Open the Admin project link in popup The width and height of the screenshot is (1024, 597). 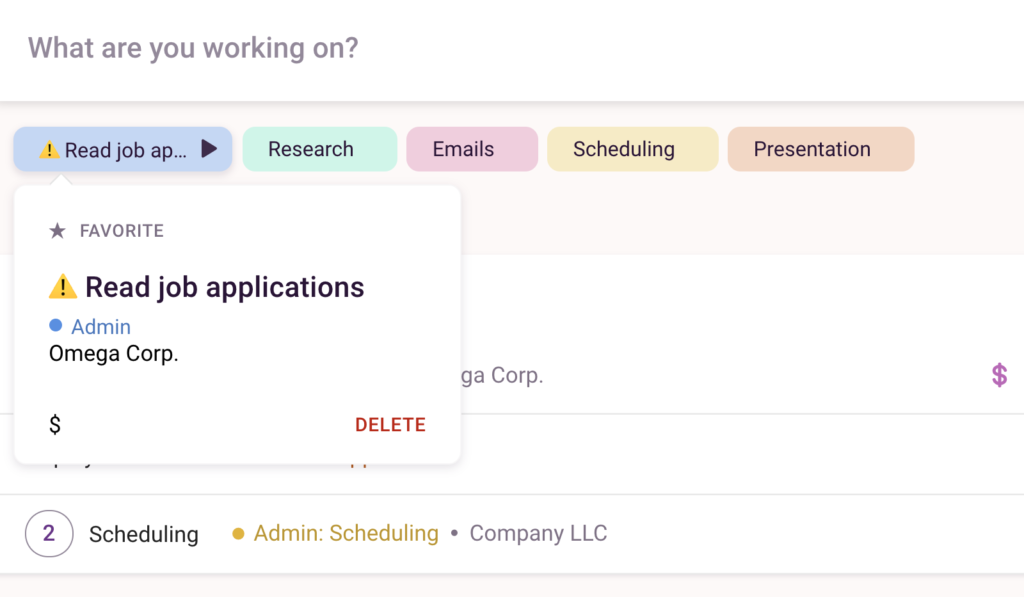(101, 327)
